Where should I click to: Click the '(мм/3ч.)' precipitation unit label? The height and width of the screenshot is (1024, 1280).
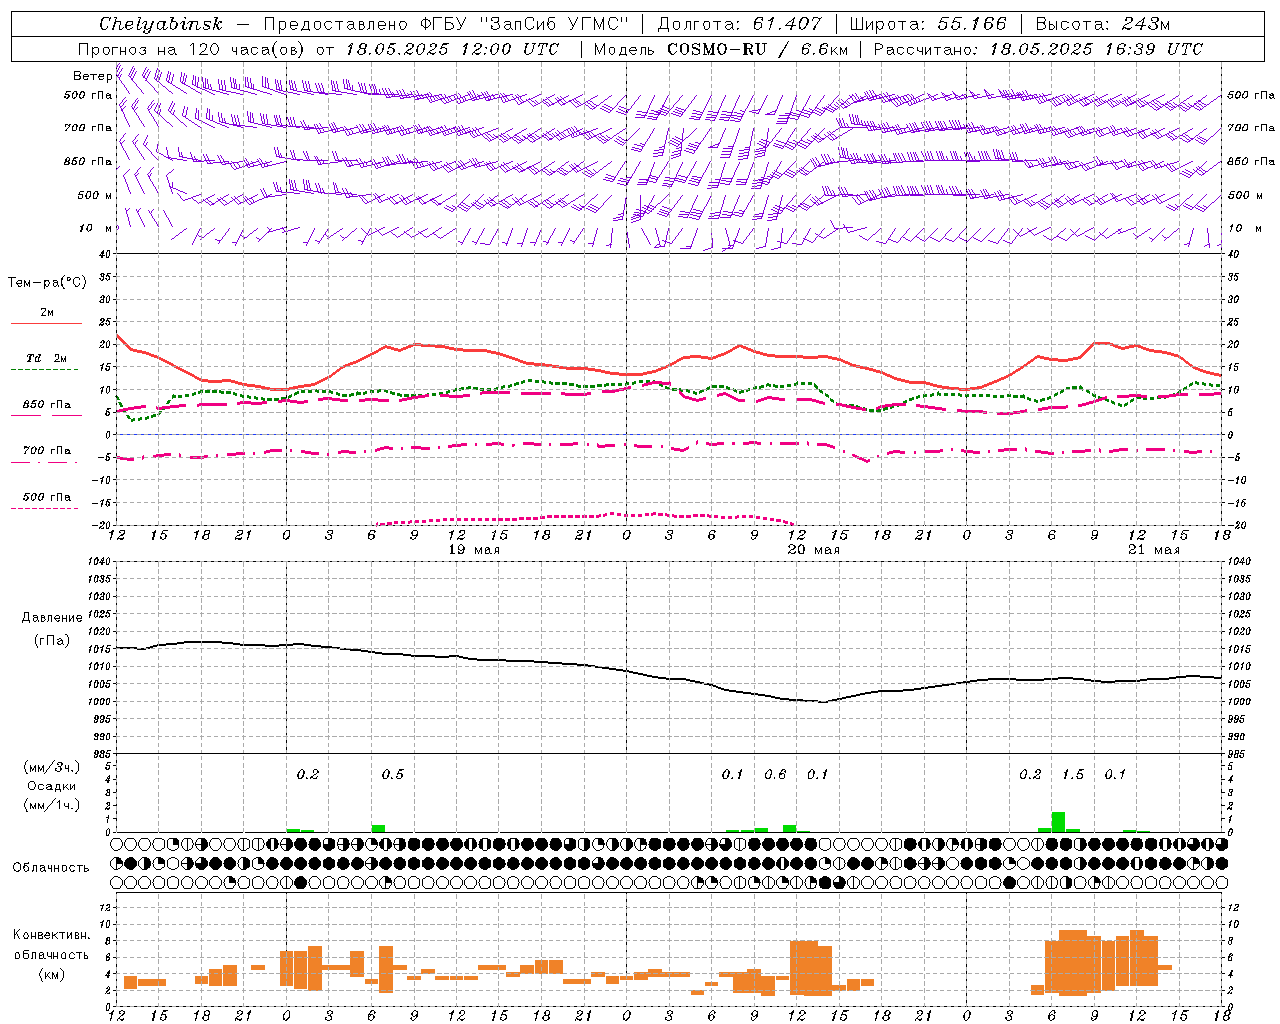click(x=52, y=767)
